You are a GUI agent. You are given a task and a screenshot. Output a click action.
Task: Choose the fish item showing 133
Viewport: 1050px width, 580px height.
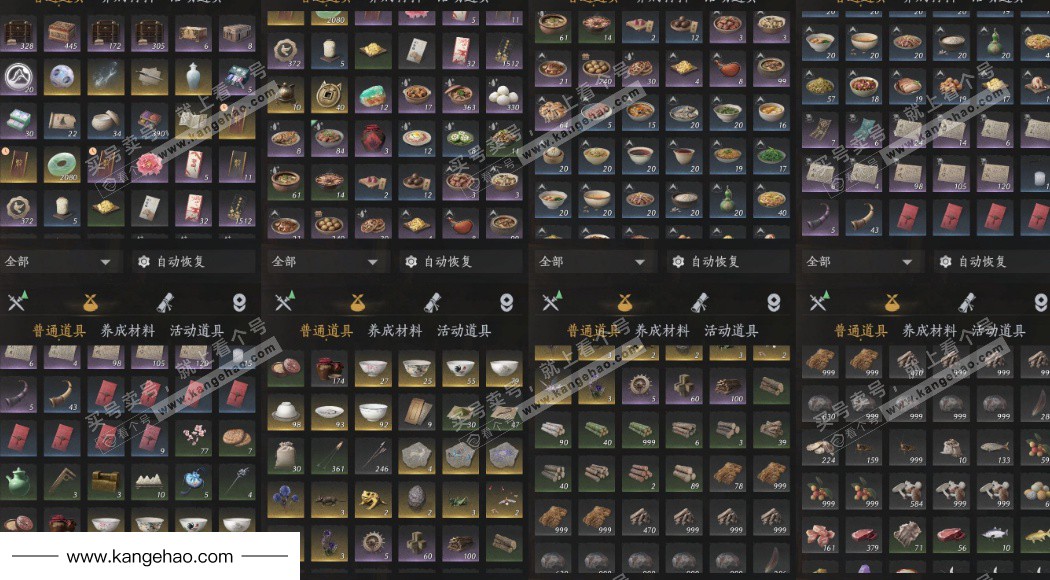tap(994, 447)
